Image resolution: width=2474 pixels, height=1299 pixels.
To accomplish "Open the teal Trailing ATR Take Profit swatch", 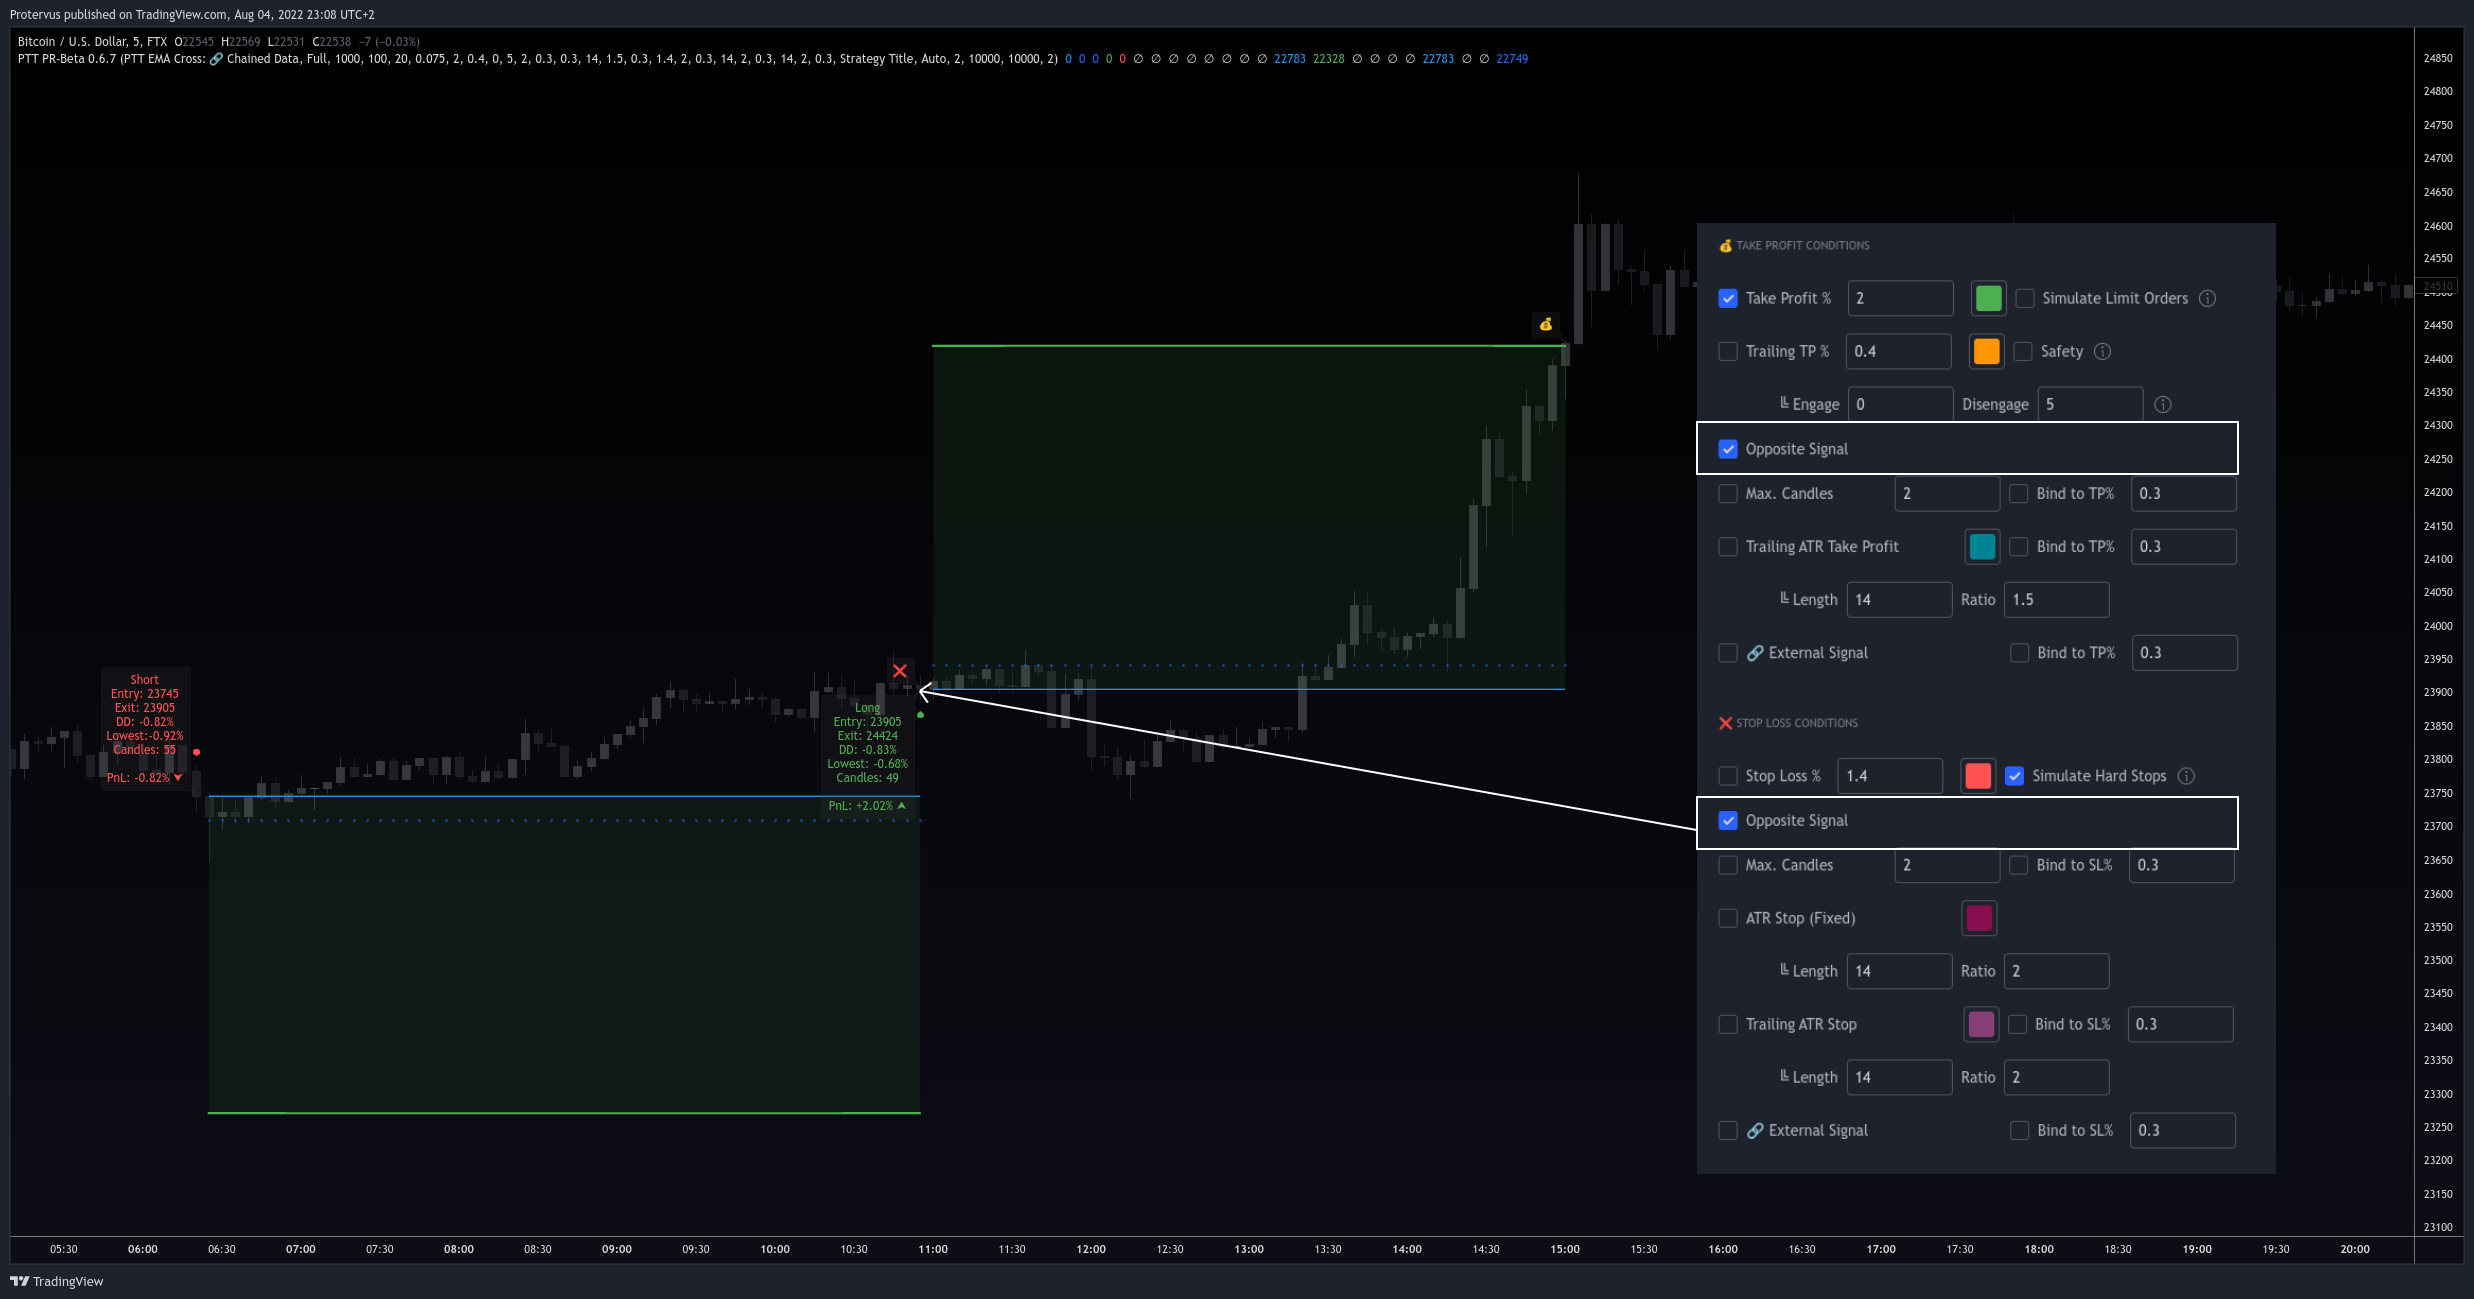I will (x=1982, y=546).
